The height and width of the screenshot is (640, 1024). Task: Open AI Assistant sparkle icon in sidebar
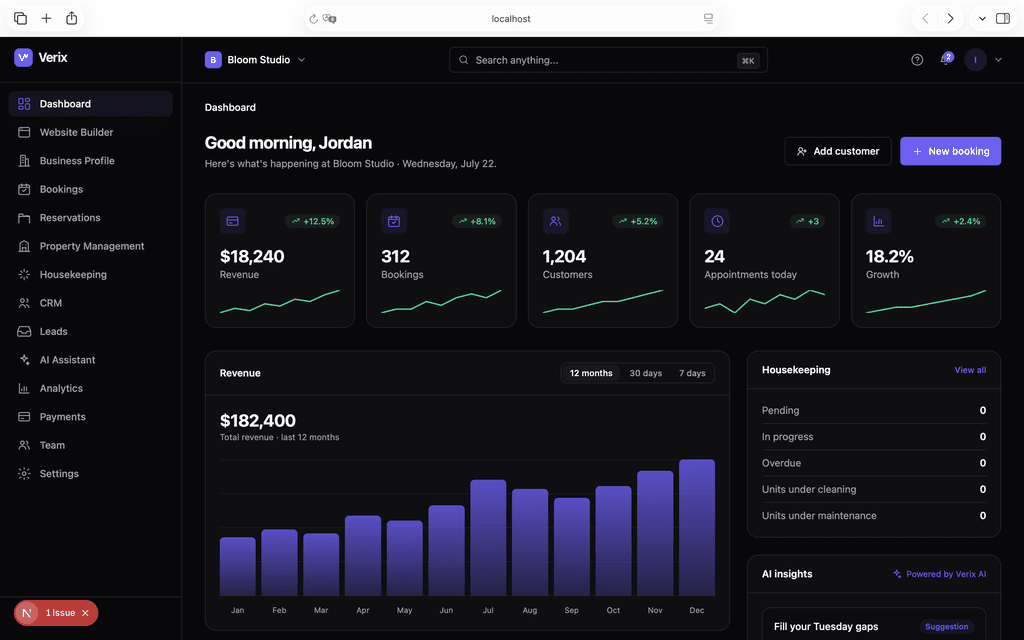pyautogui.click(x=24, y=360)
